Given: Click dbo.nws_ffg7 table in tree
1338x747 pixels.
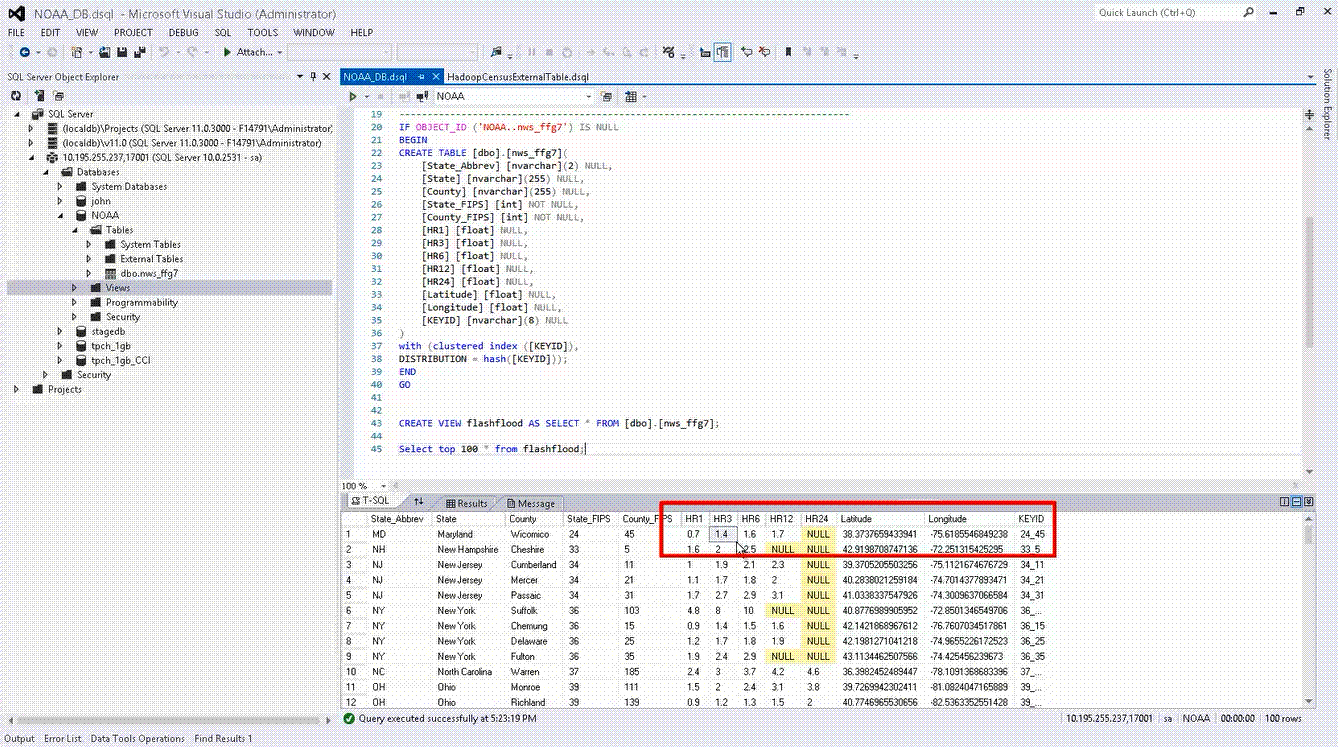Looking at the screenshot, I should click(150, 273).
